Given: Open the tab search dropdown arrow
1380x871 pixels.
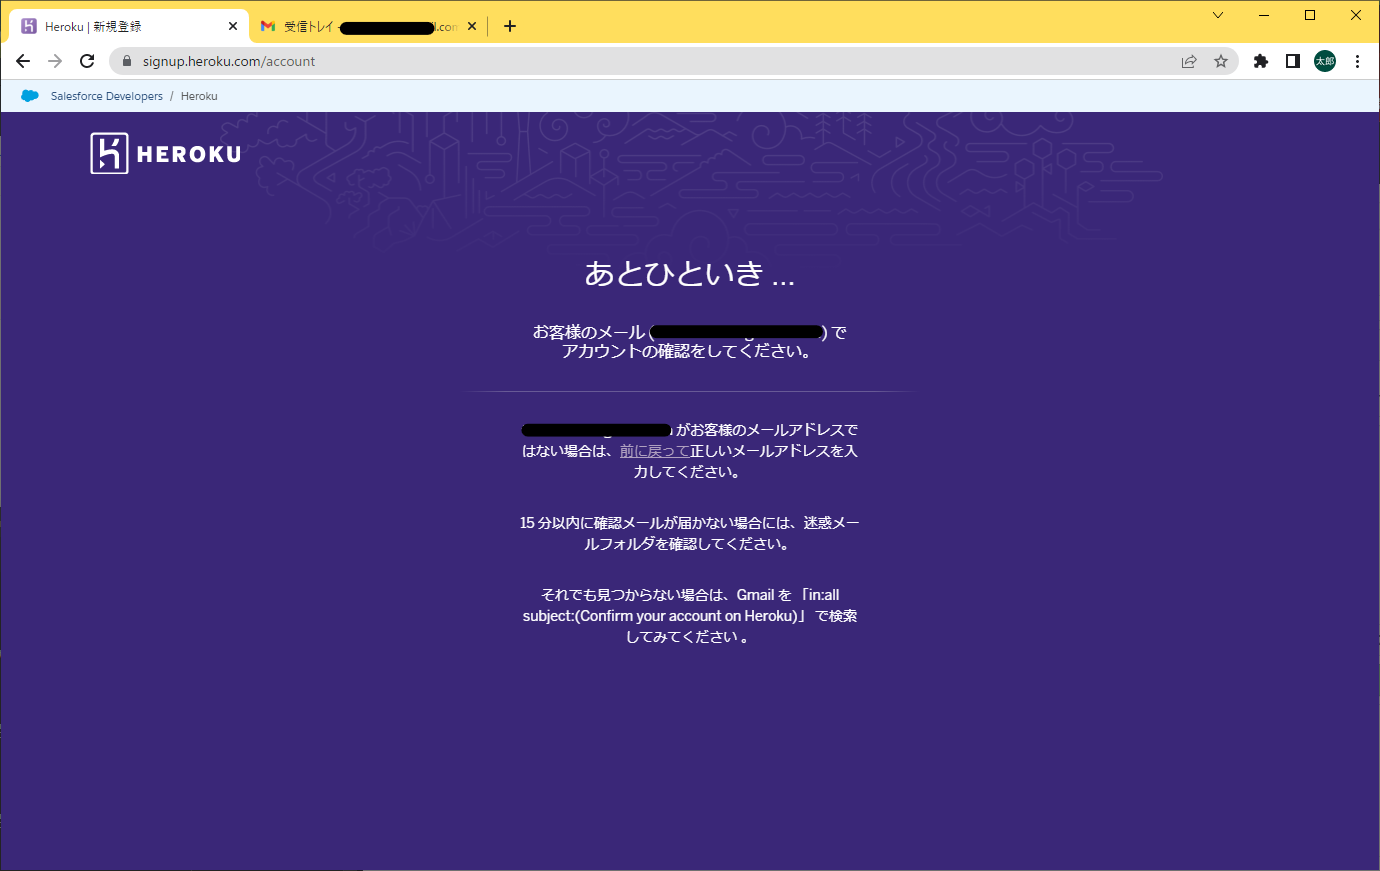Looking at the screenshot, I should [1218, 15].
